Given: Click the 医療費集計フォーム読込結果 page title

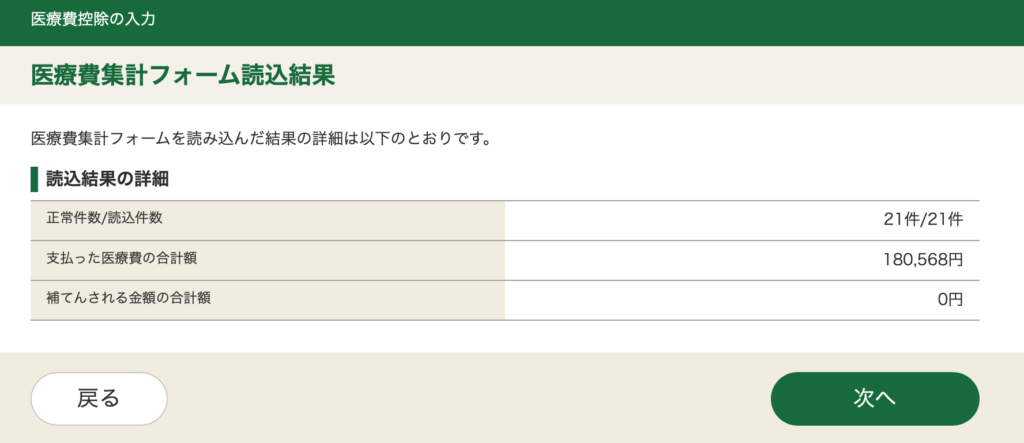Looking at the screenshot, I should click(x=182, y=76).
